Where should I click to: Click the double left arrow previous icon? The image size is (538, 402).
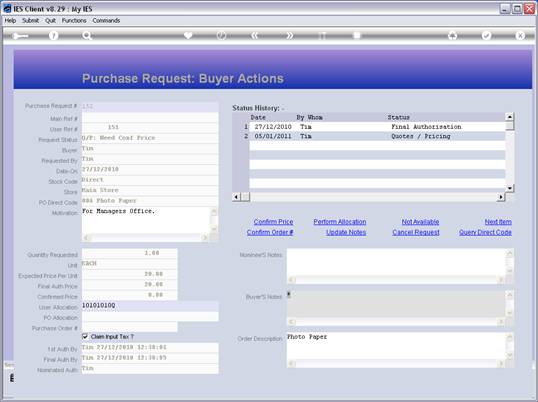(x=254, y=35)
